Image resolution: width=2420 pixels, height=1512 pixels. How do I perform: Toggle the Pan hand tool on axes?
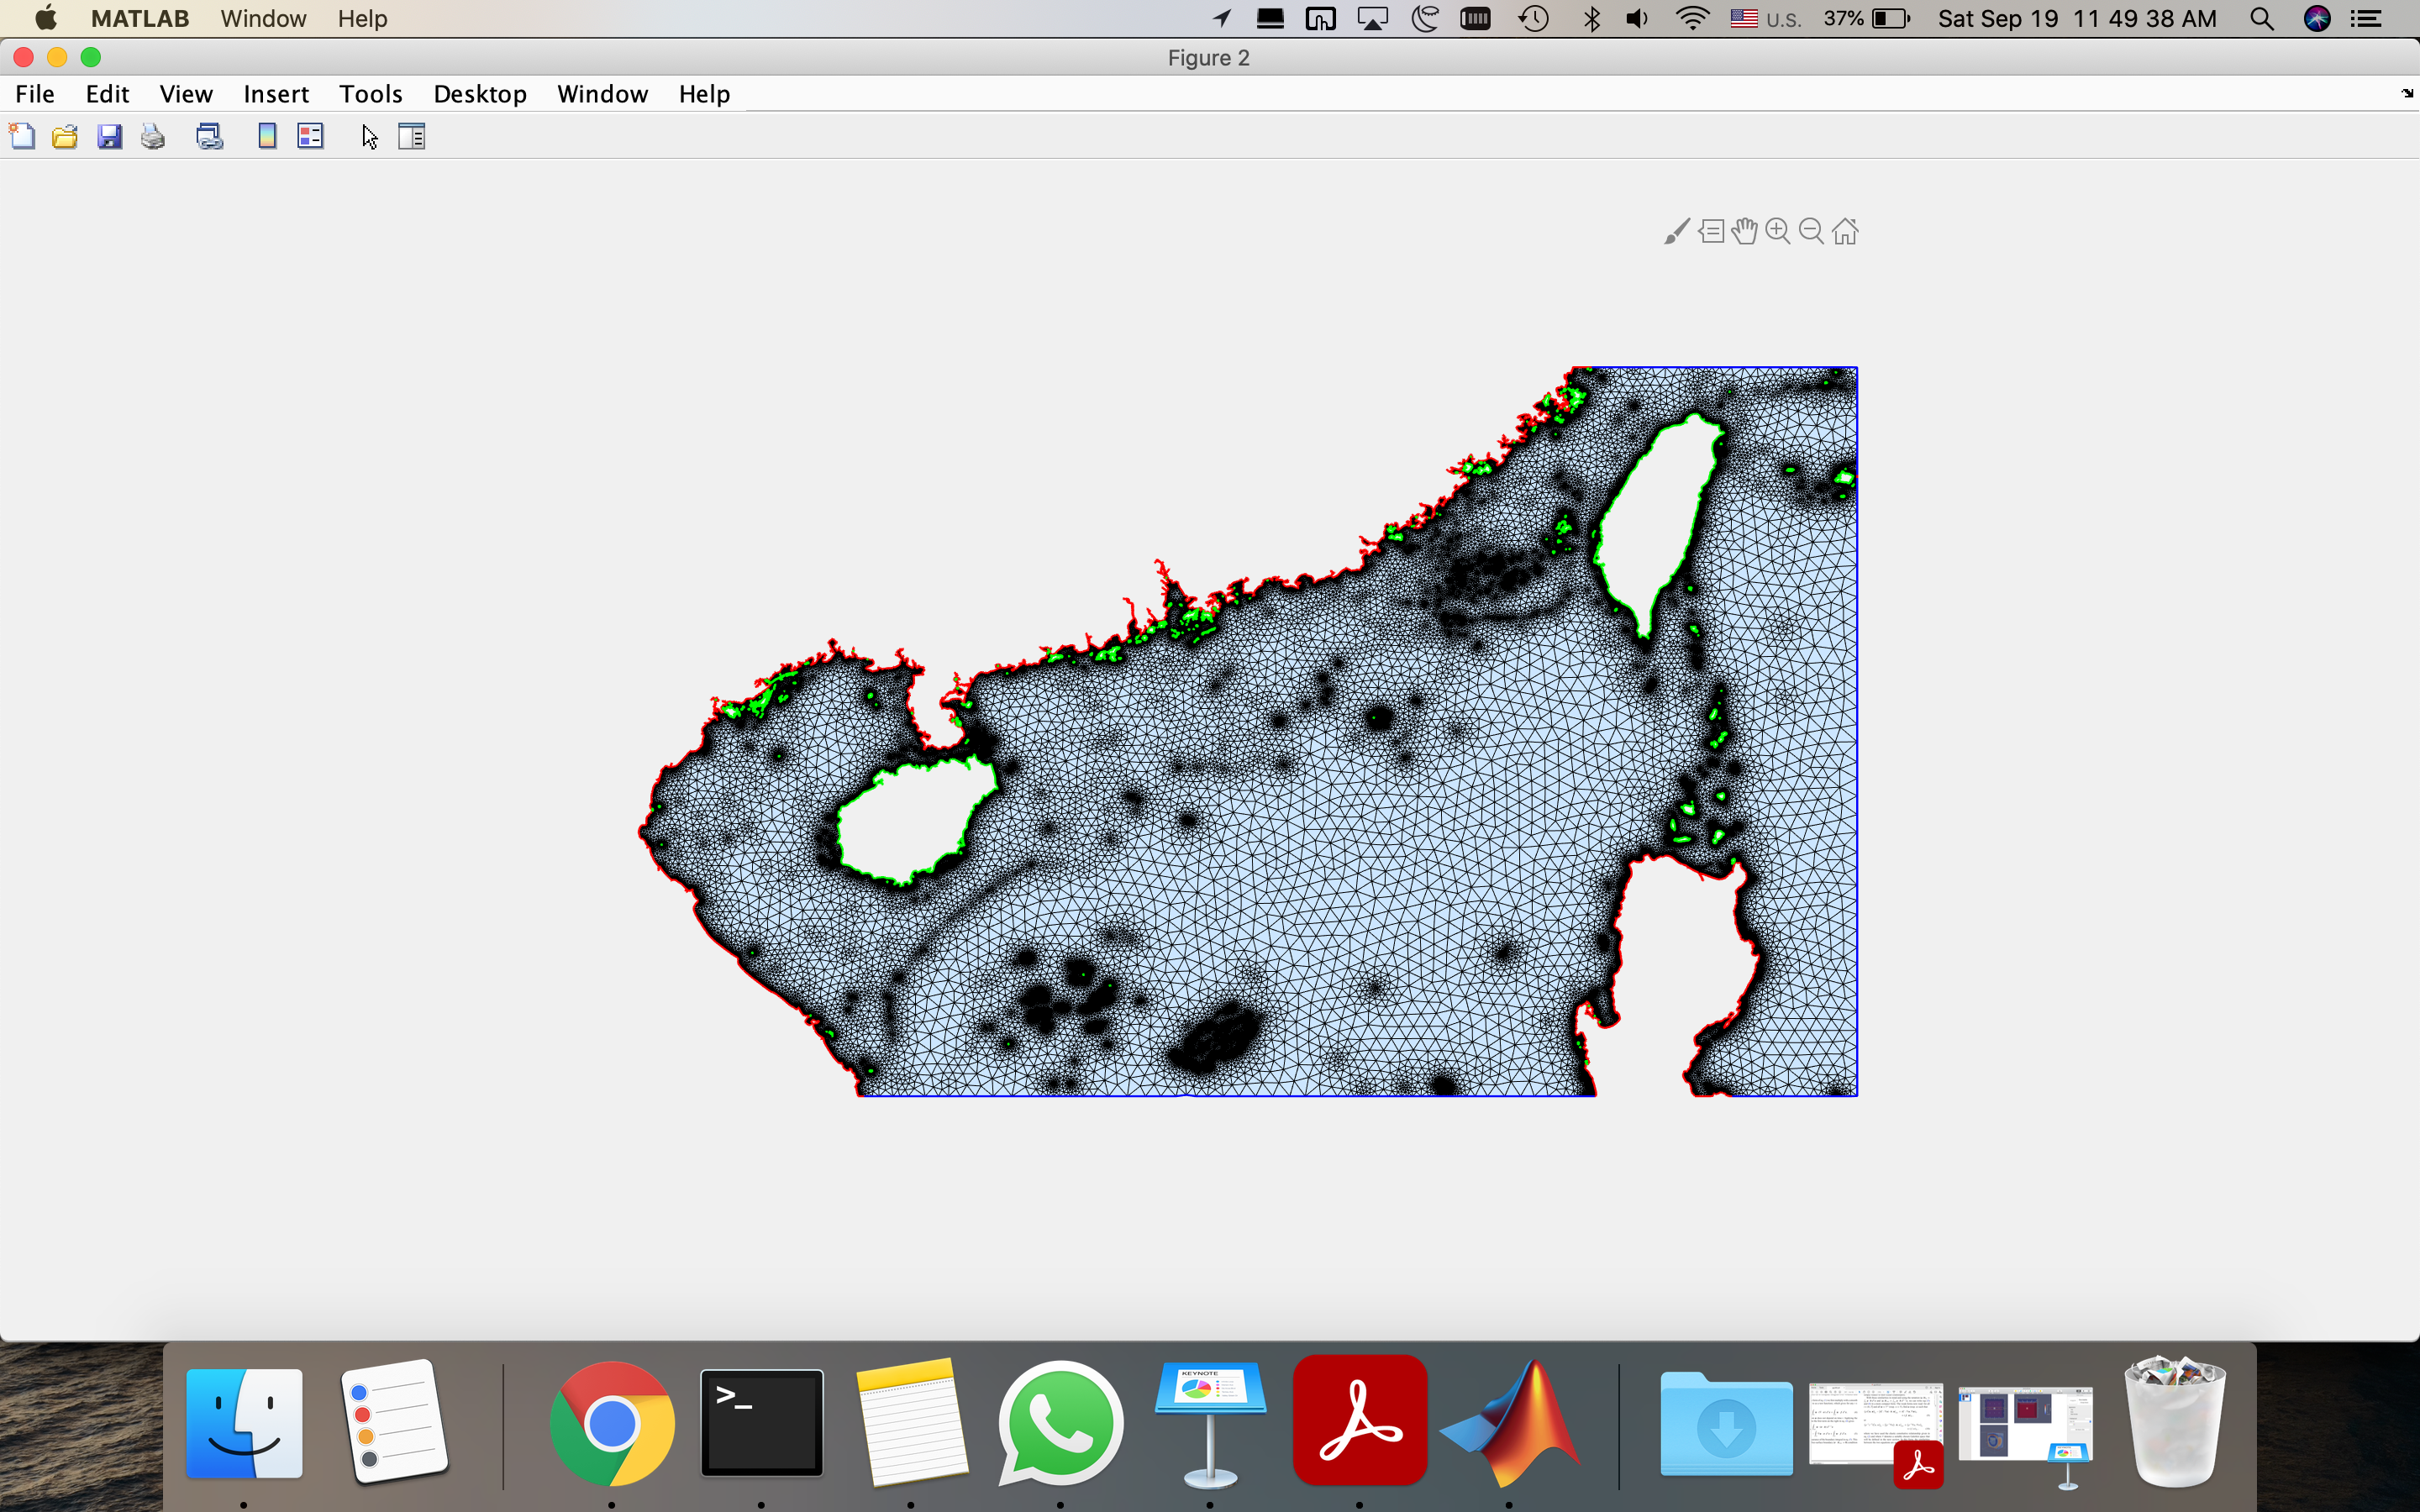point(1744,231)
